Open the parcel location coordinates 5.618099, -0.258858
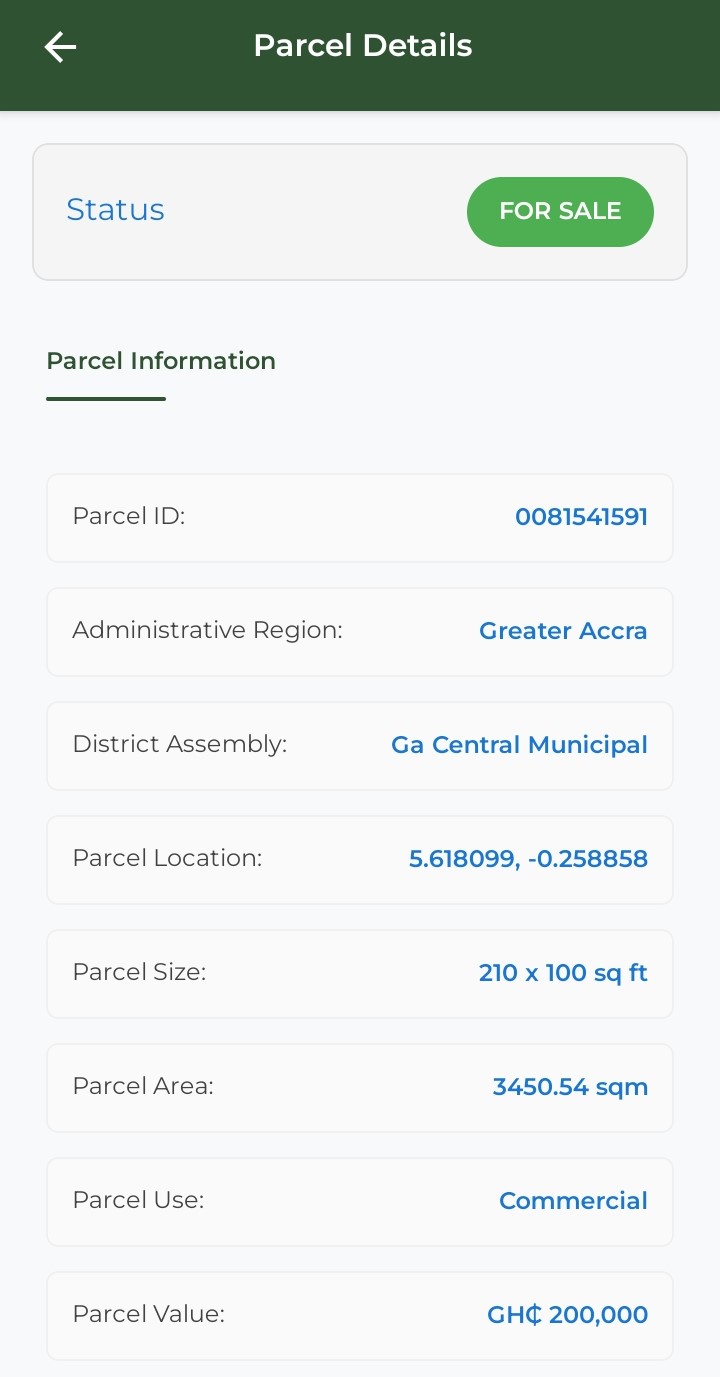The height and width of the screenshot is (1377, 720). [x=528, y=859]
